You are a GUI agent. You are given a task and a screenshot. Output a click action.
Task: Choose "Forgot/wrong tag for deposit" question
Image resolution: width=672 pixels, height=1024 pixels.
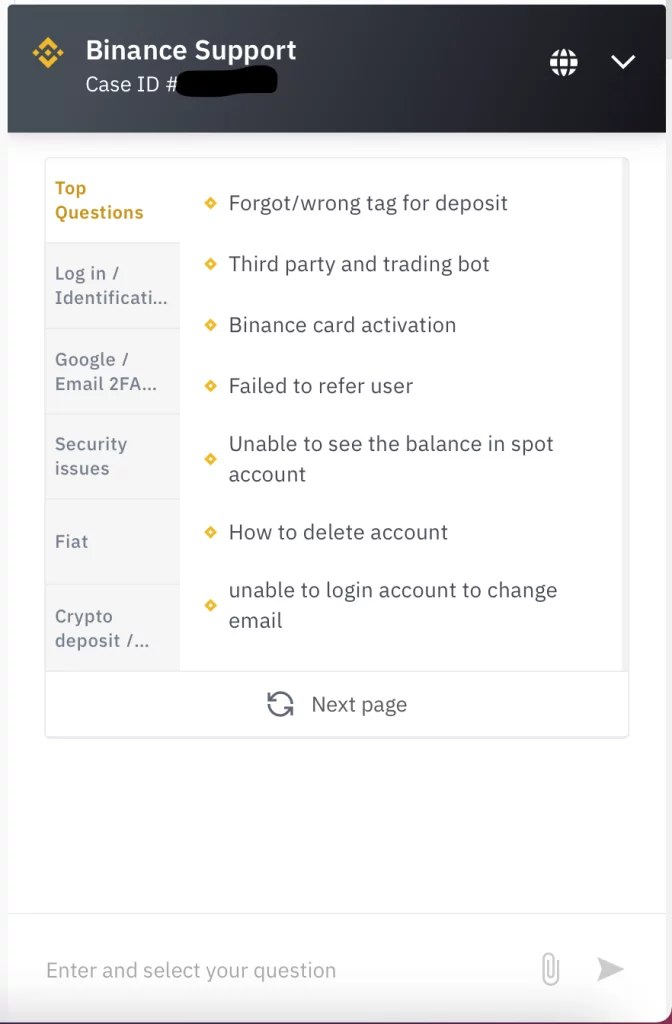[368, 203]
